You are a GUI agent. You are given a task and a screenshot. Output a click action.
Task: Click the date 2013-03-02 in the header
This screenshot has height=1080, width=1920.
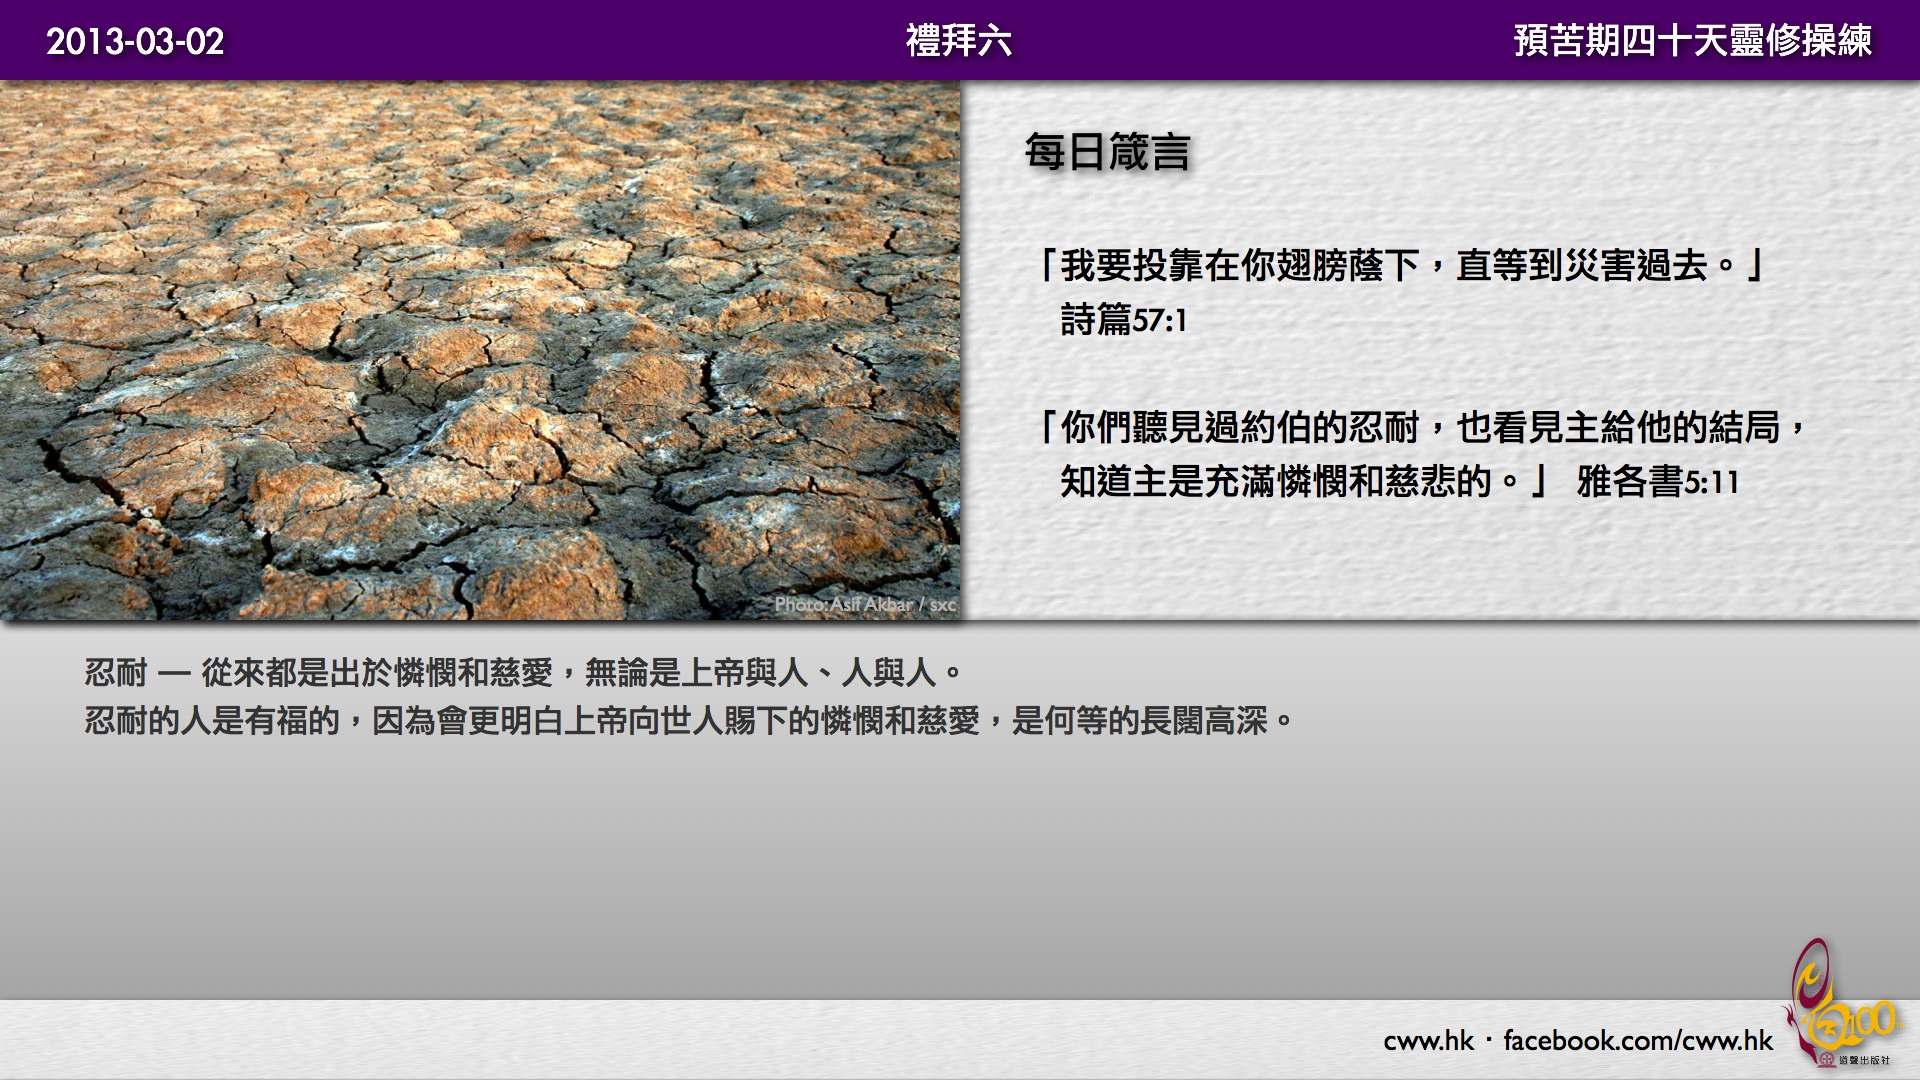pyautogui.click(x=135, y=41)
